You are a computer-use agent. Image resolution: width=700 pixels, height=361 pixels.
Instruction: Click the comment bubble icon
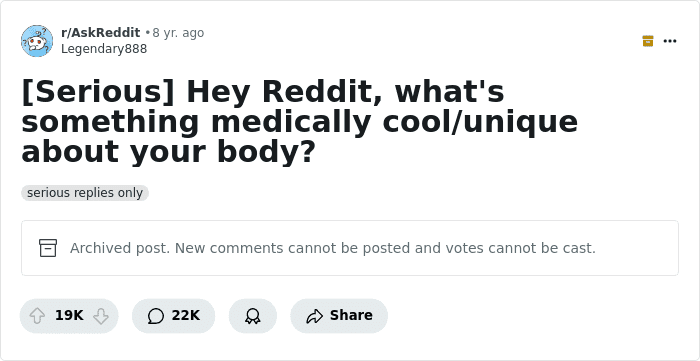[x=156, y=316]
